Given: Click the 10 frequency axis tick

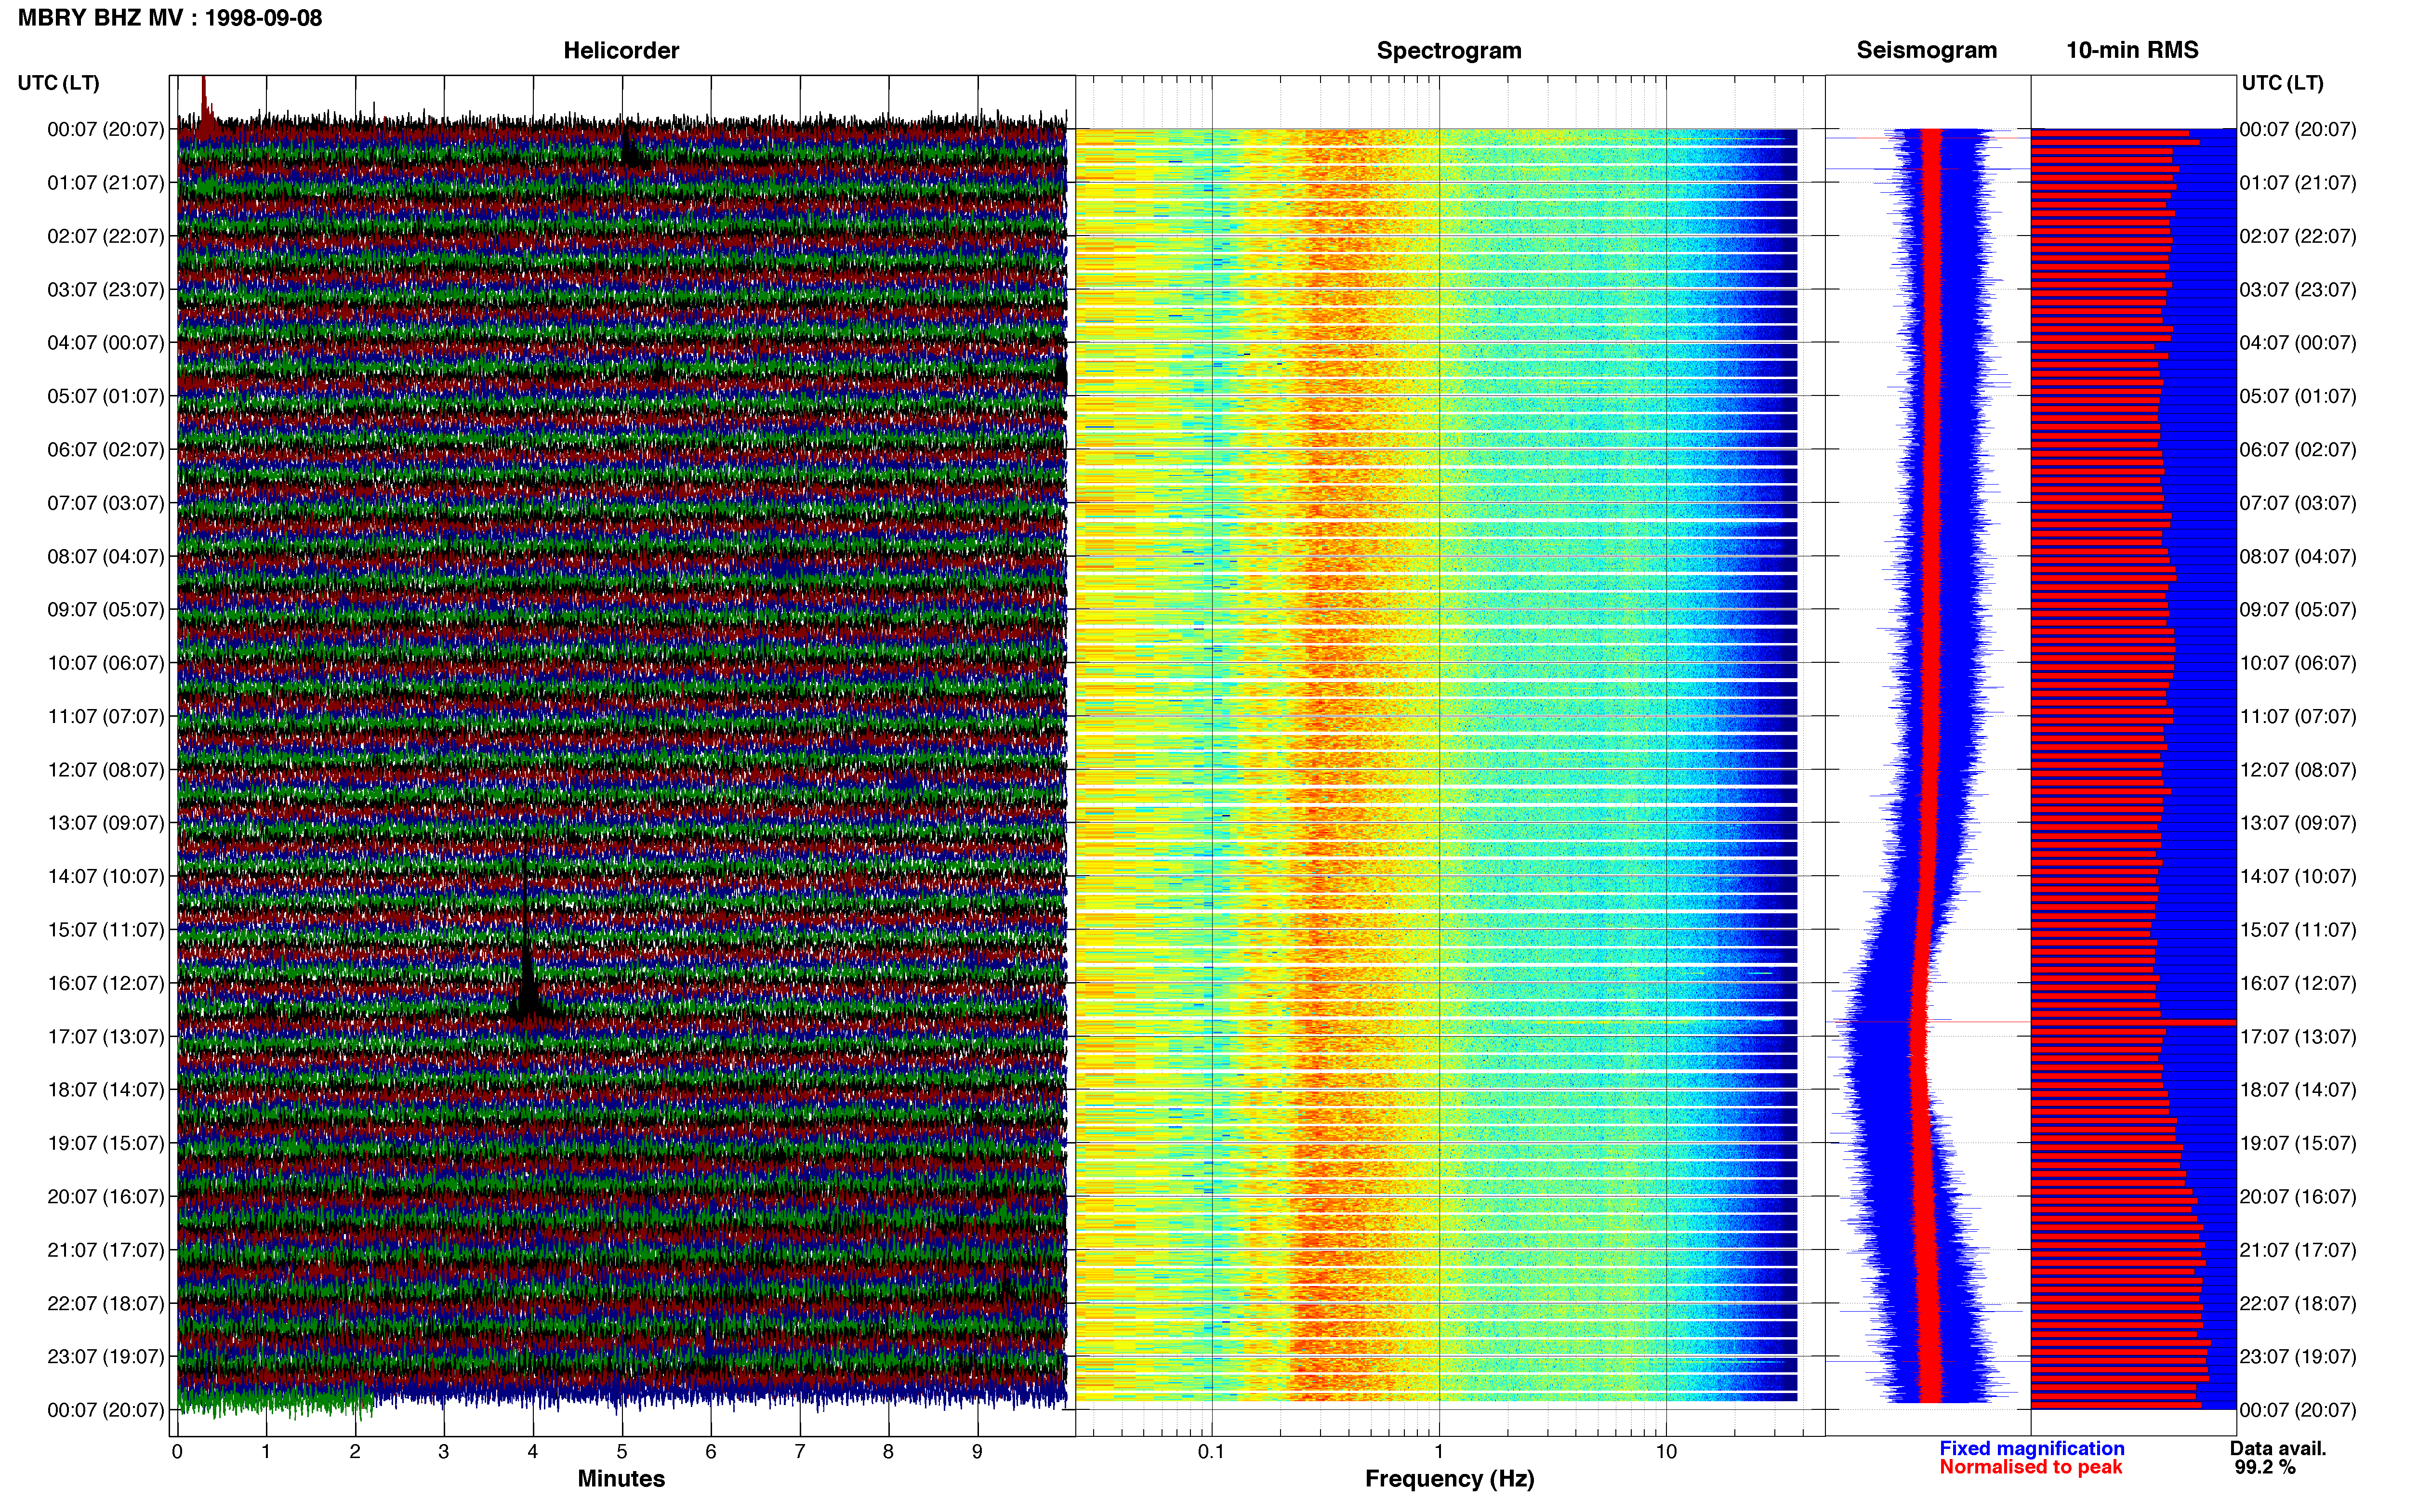Looking at the screenshot, I should click(x=1666, y=1452).
